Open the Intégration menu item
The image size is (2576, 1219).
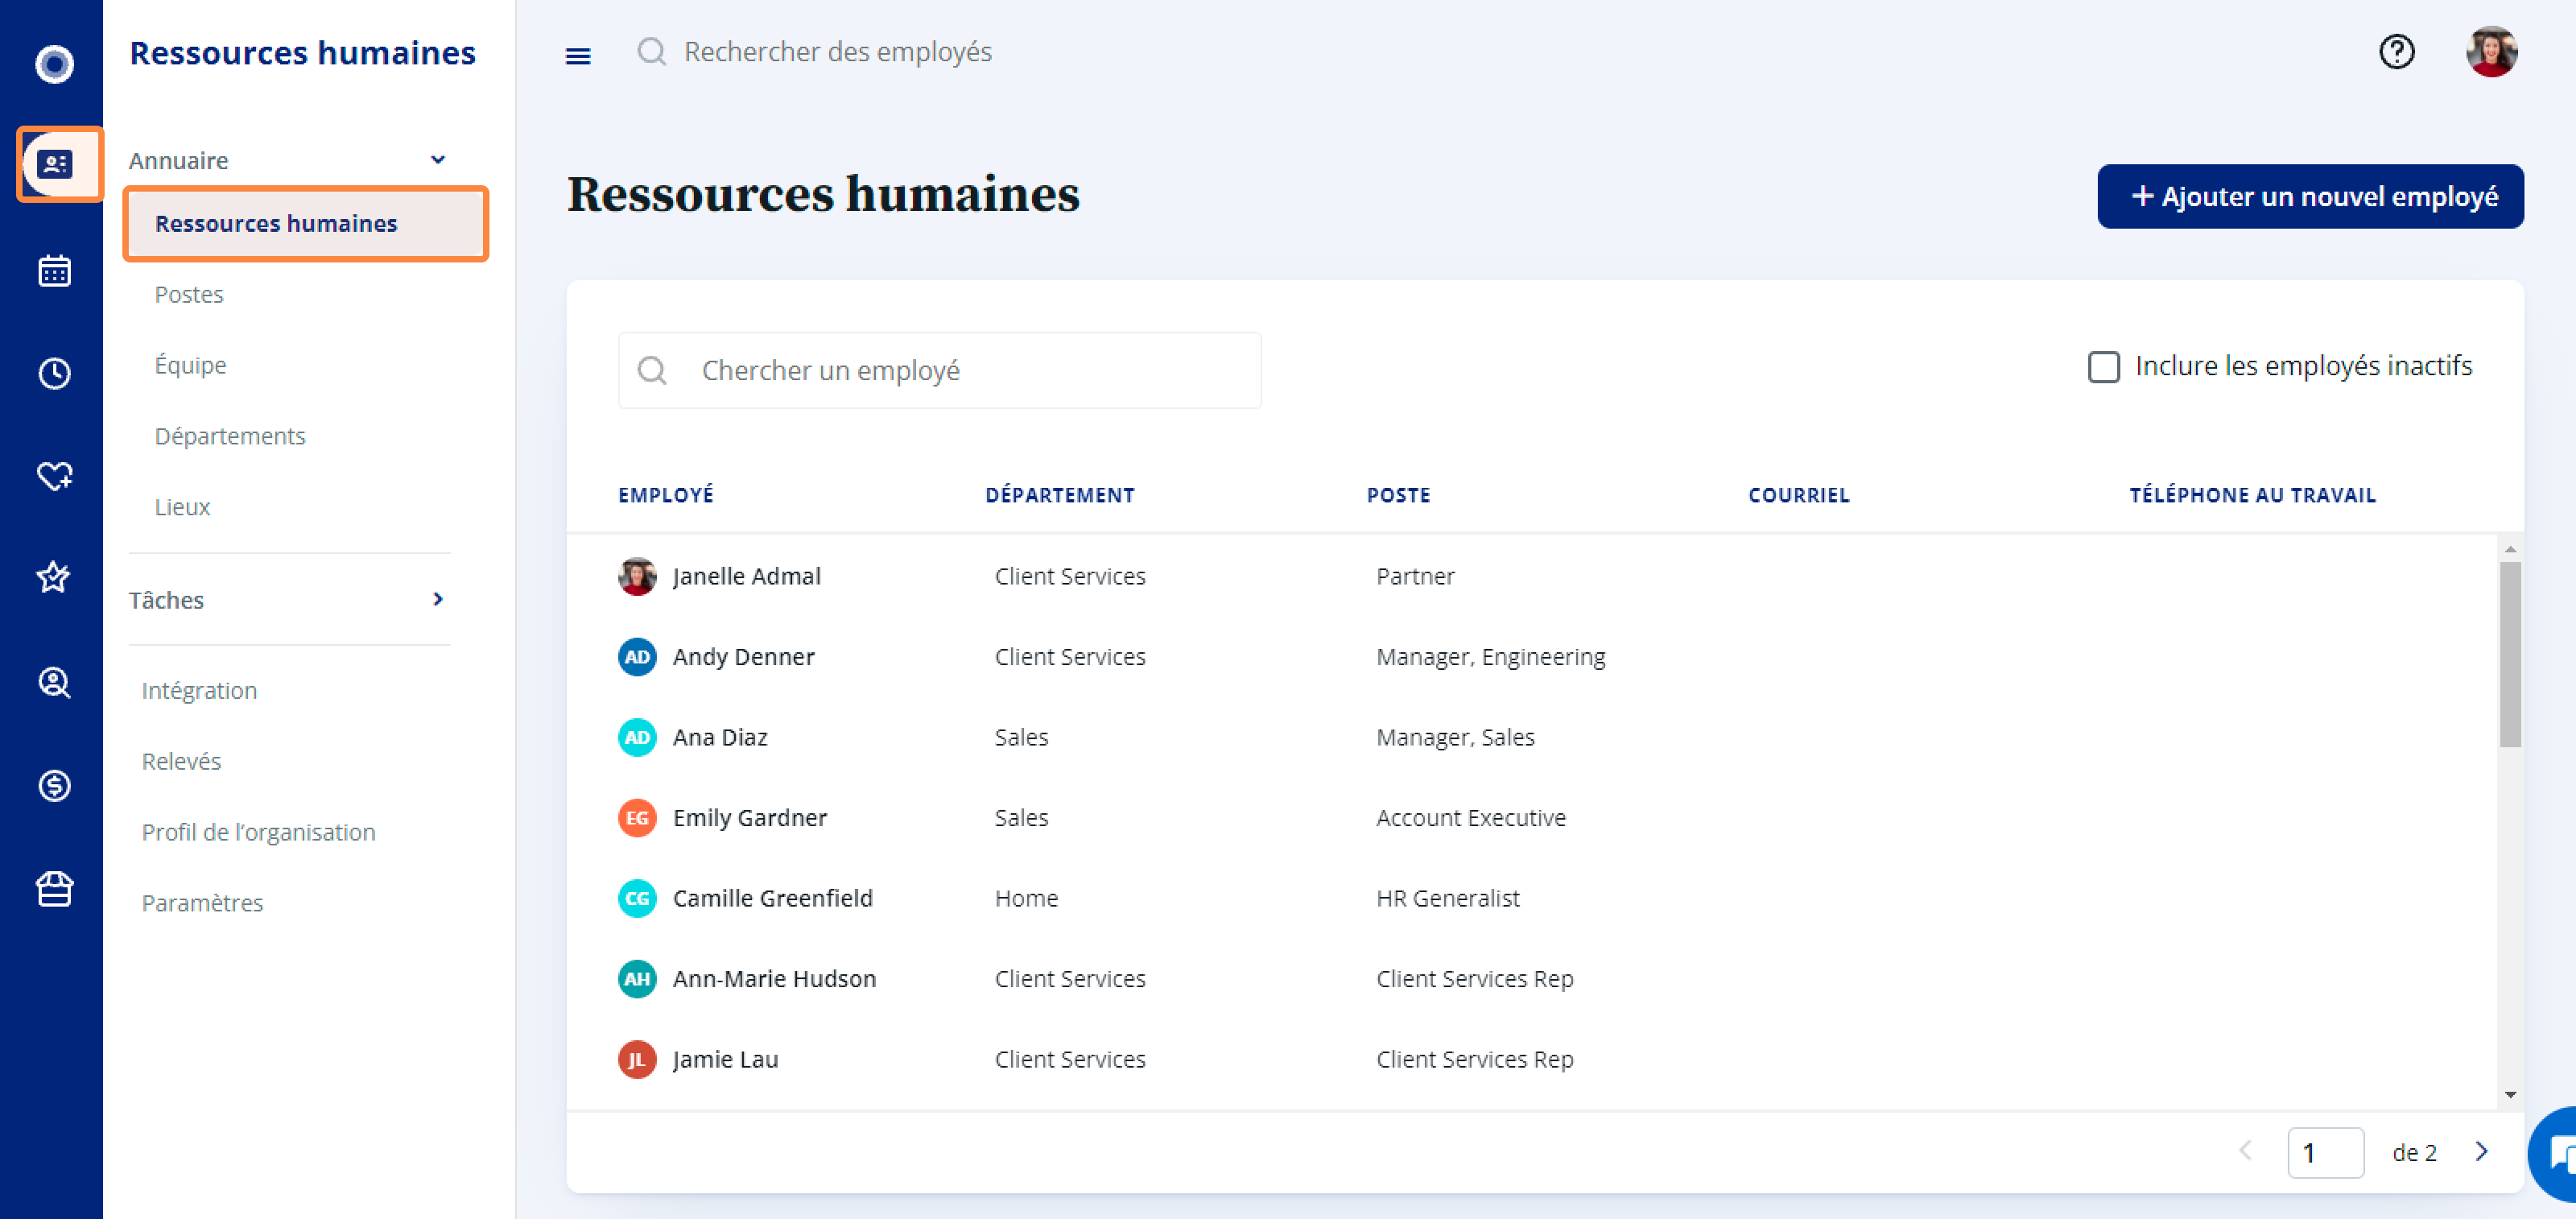199,690
